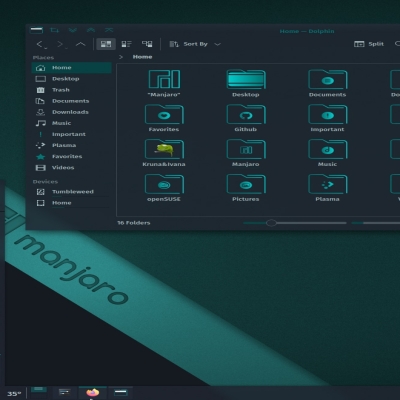The height and width of the screenshot is (400, 400).
Task: Select the Home device under Devices
Action: tap(72, 203)
